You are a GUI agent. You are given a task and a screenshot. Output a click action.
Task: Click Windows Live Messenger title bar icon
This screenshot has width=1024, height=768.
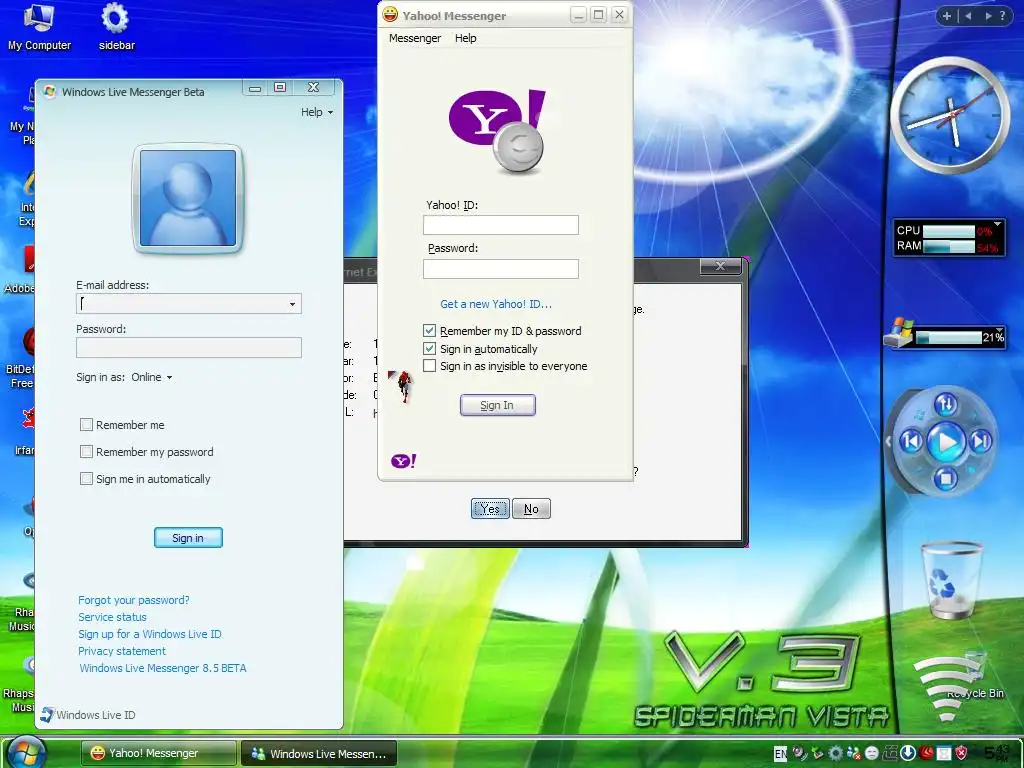pyautogui.click(x=50, y=91)
